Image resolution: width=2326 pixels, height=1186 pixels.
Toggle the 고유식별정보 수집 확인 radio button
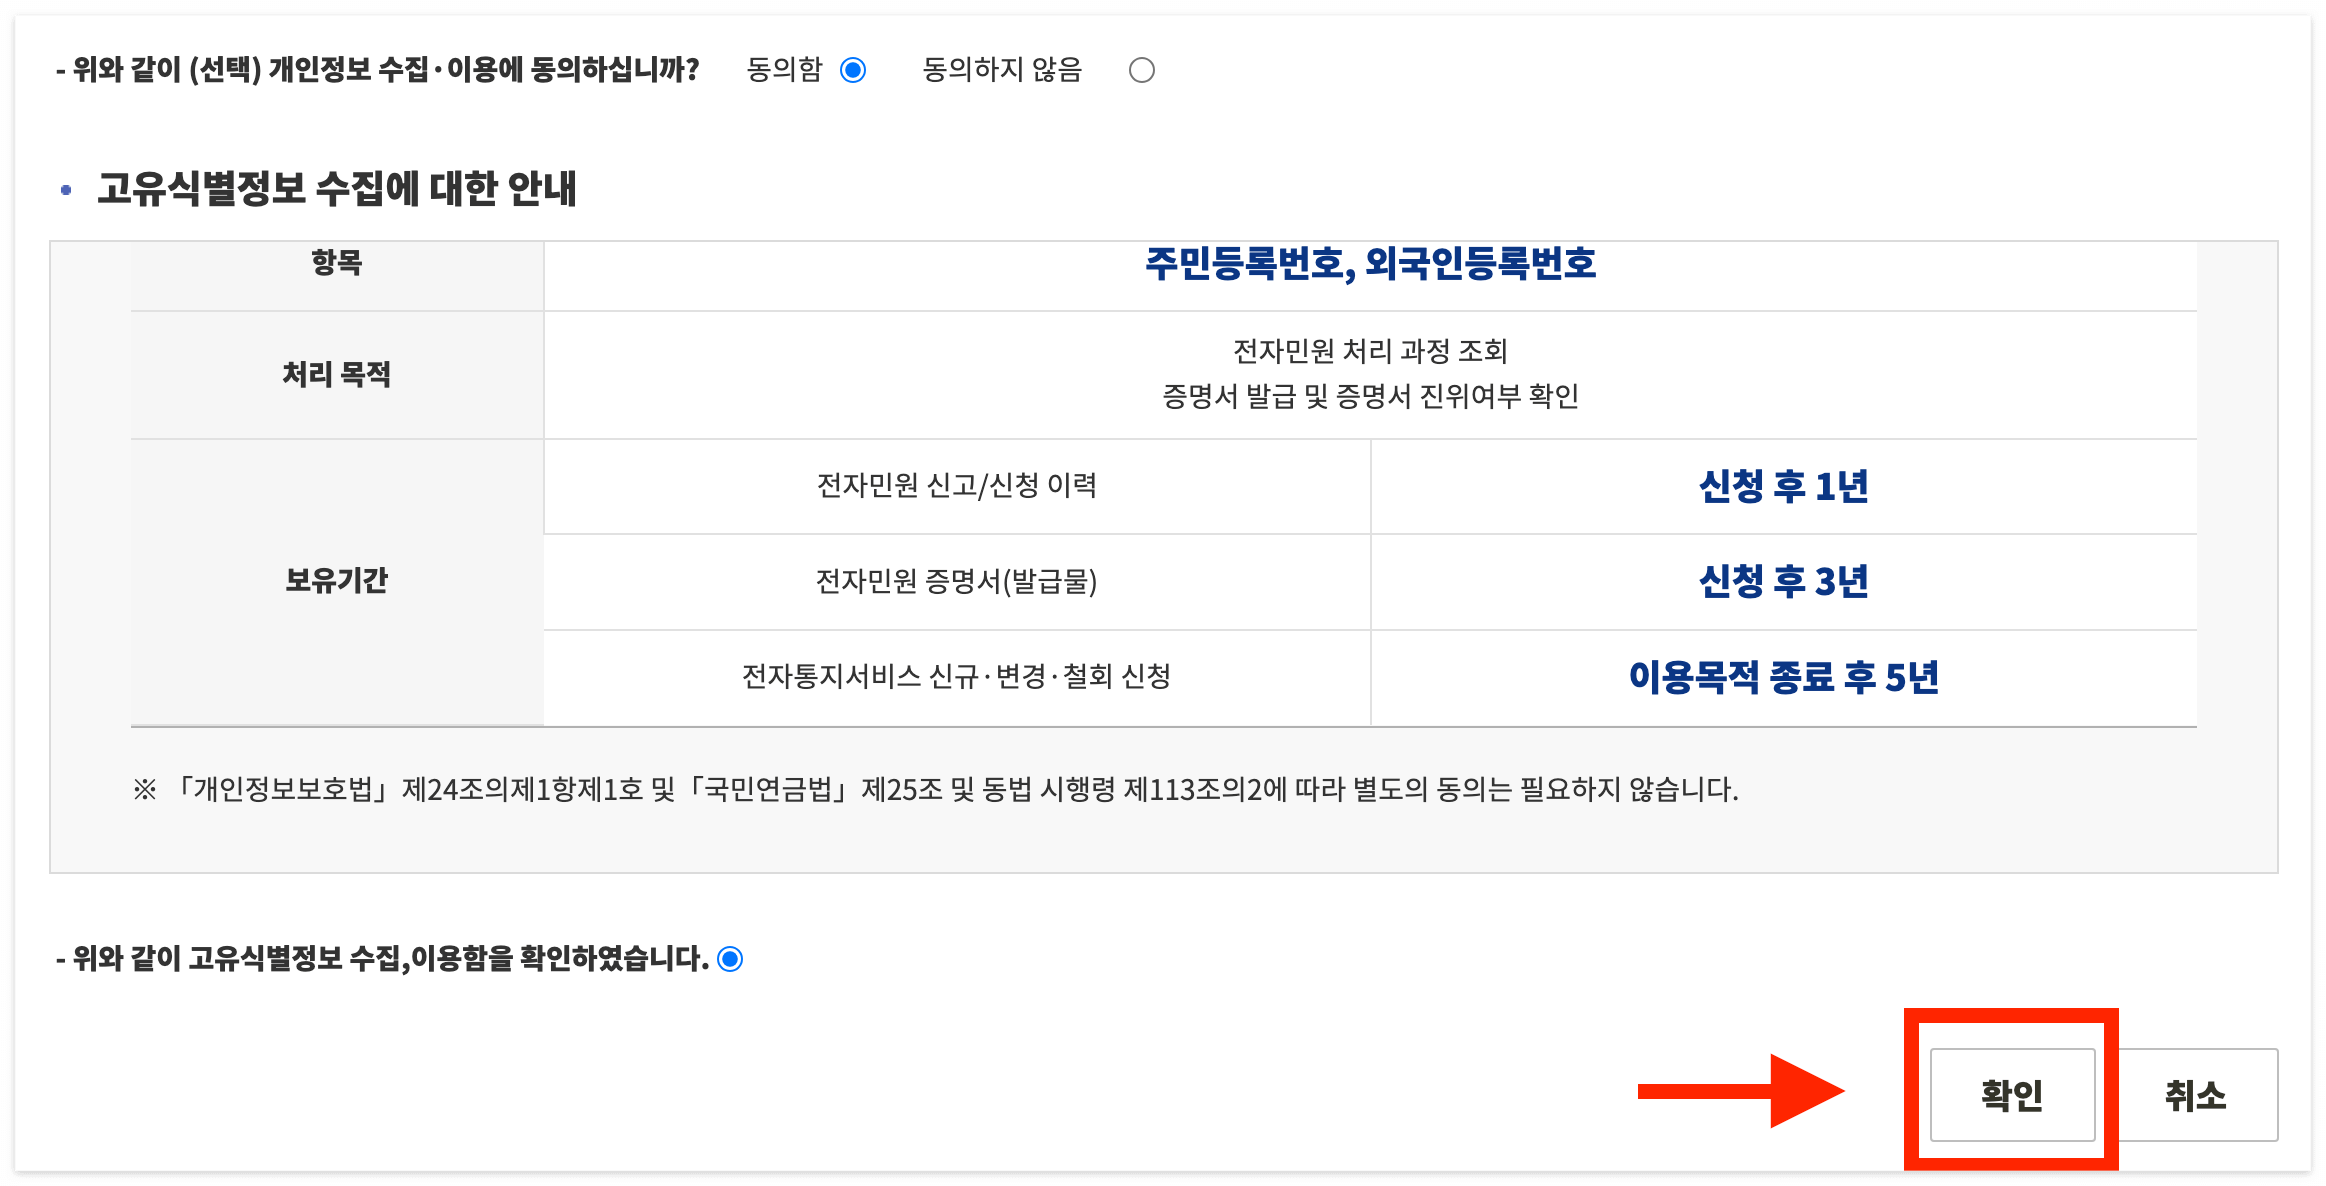731,959
